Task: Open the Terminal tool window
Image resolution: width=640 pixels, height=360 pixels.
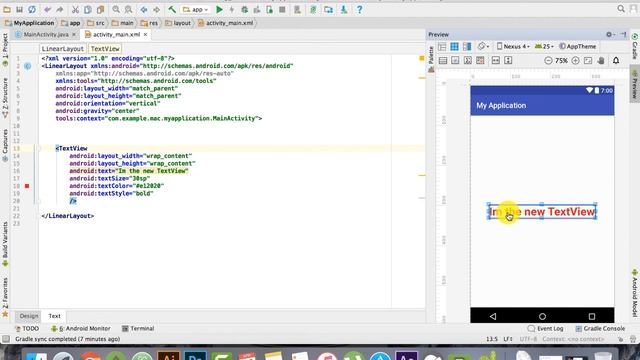Action: pos(138,329)
